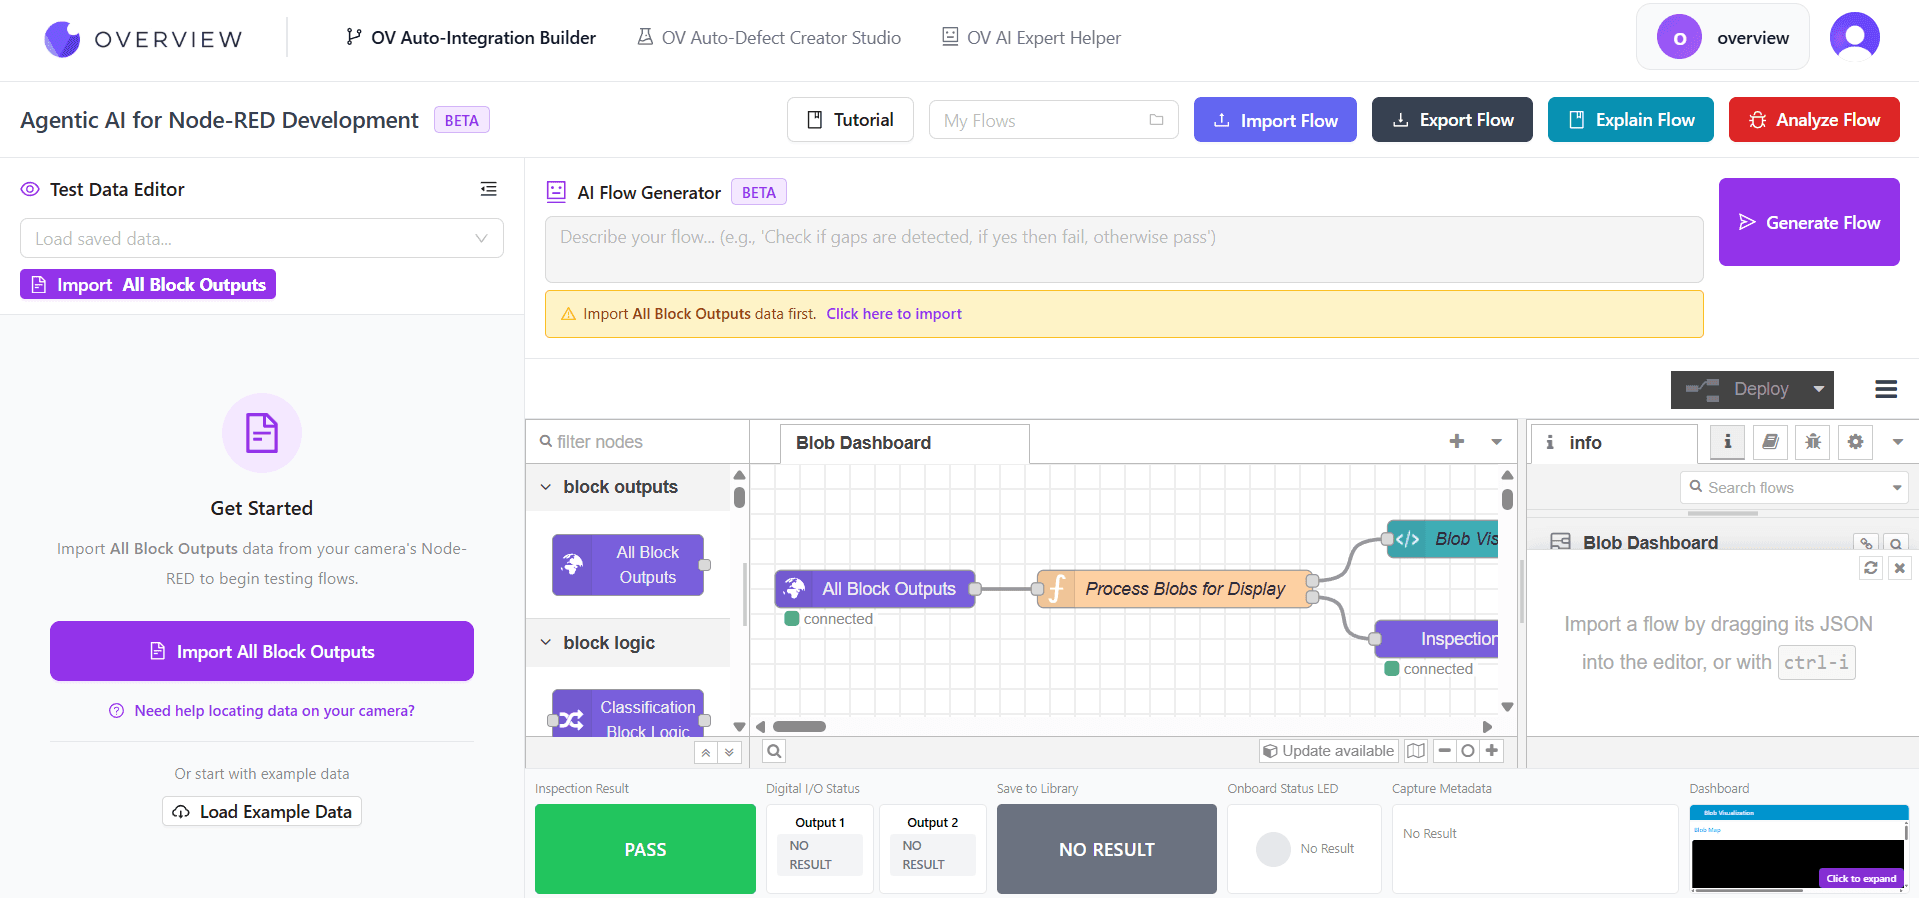1919x898 pixels.
Task: Open the sidebar configuration gear icon
Action: pyautogui.click(x=1855, y=442)
